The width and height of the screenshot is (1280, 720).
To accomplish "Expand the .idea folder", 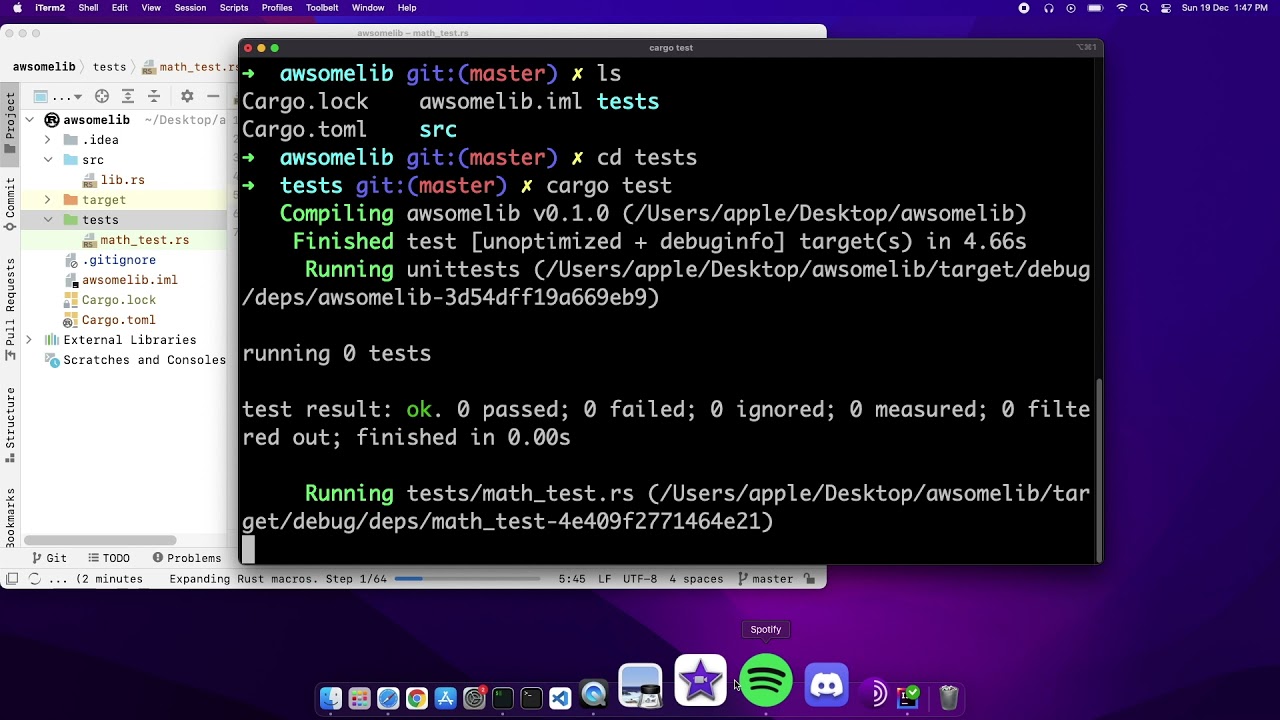I will pos(47,140).
